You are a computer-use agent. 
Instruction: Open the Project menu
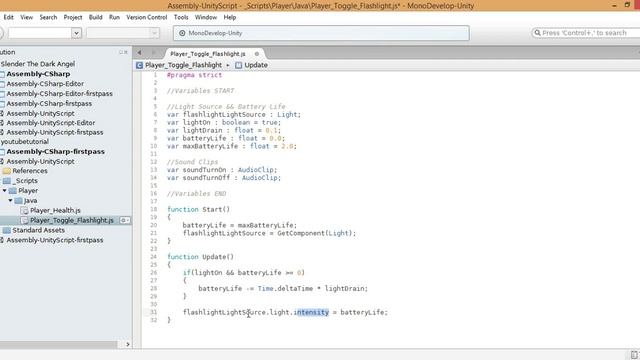pos(73,17)
